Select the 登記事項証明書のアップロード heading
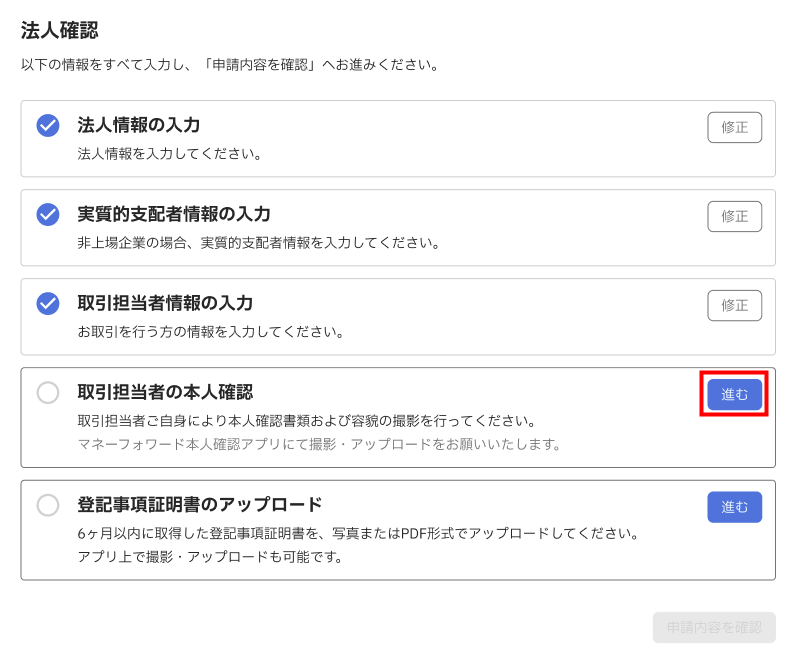This screenshot has height=666, width=794. pos(200,504)
